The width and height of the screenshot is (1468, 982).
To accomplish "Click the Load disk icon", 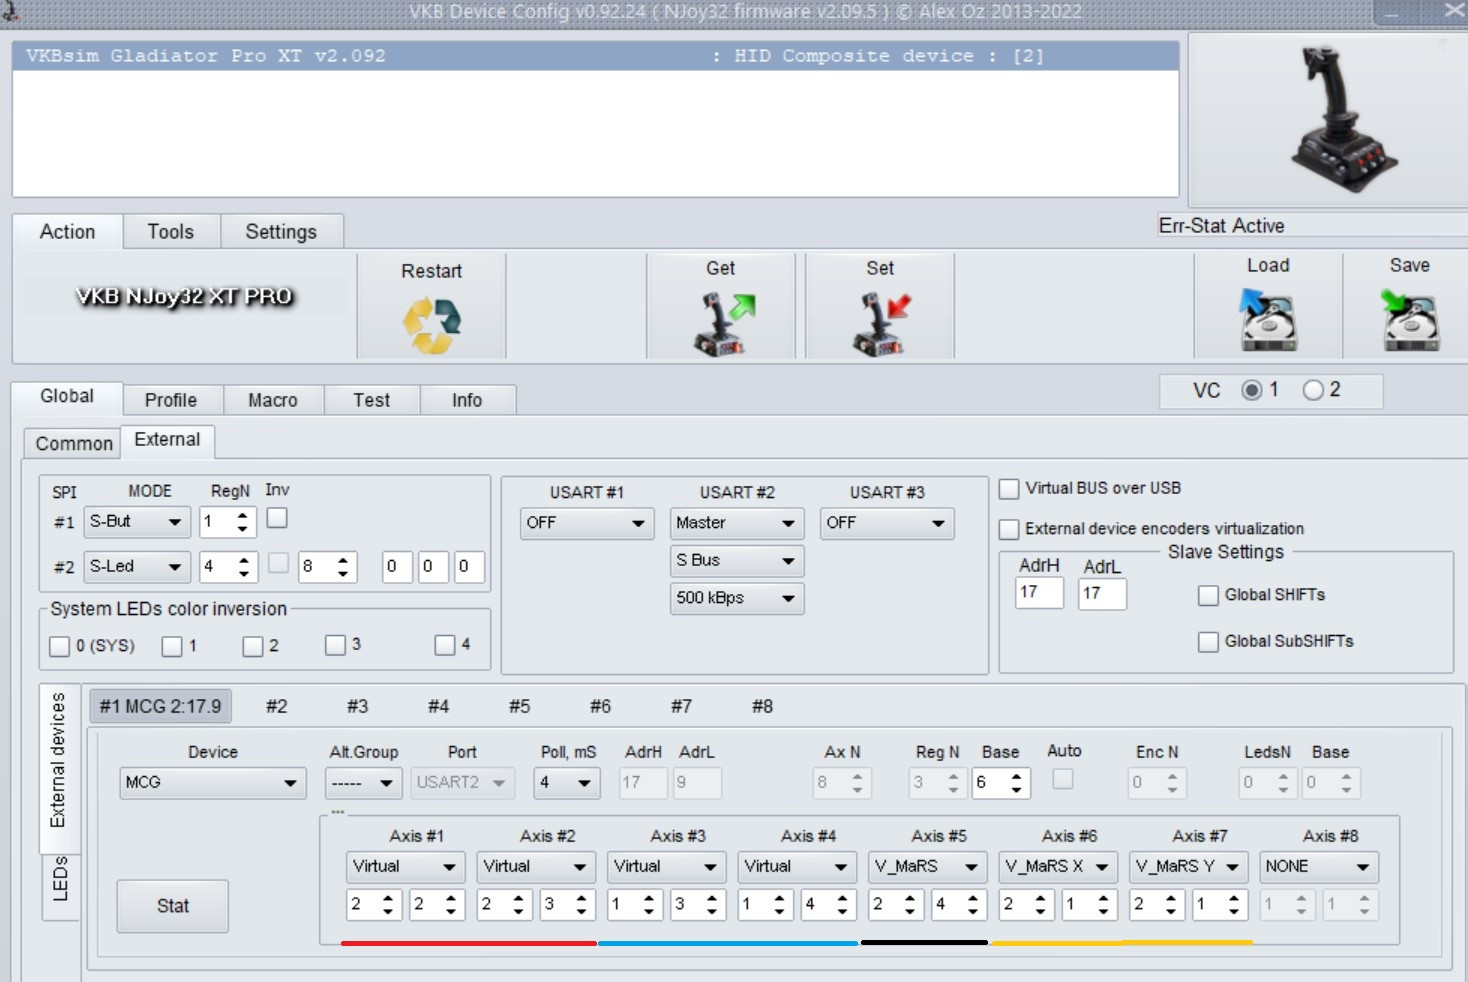I will 1267,320.
